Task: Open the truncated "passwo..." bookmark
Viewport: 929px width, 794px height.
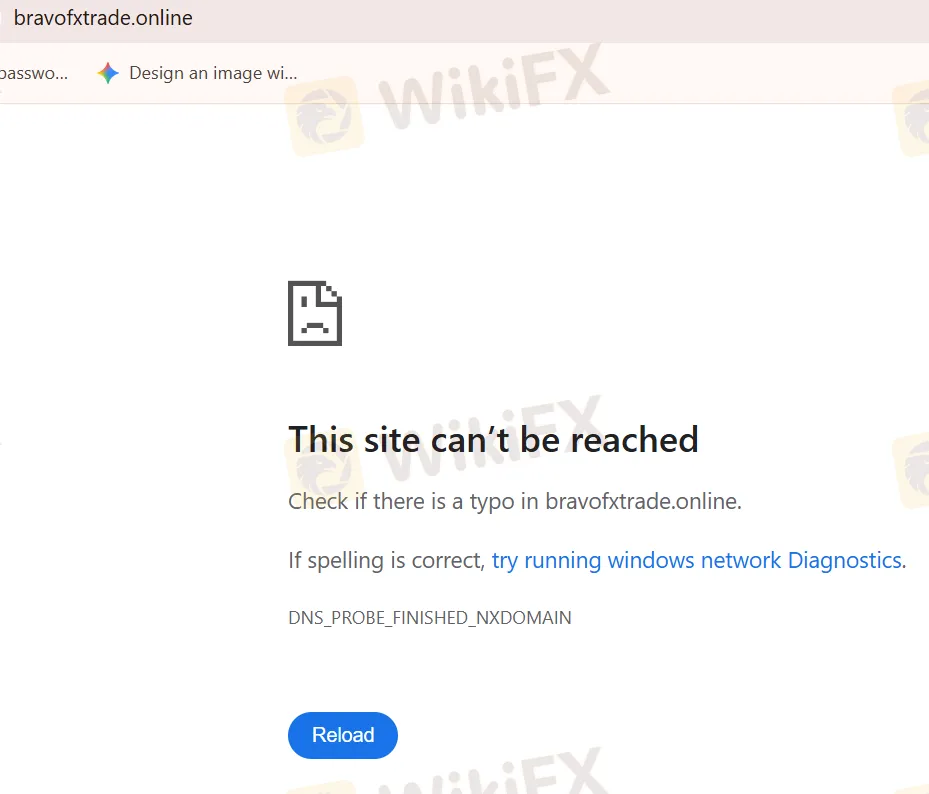Action: click(34, 73)
